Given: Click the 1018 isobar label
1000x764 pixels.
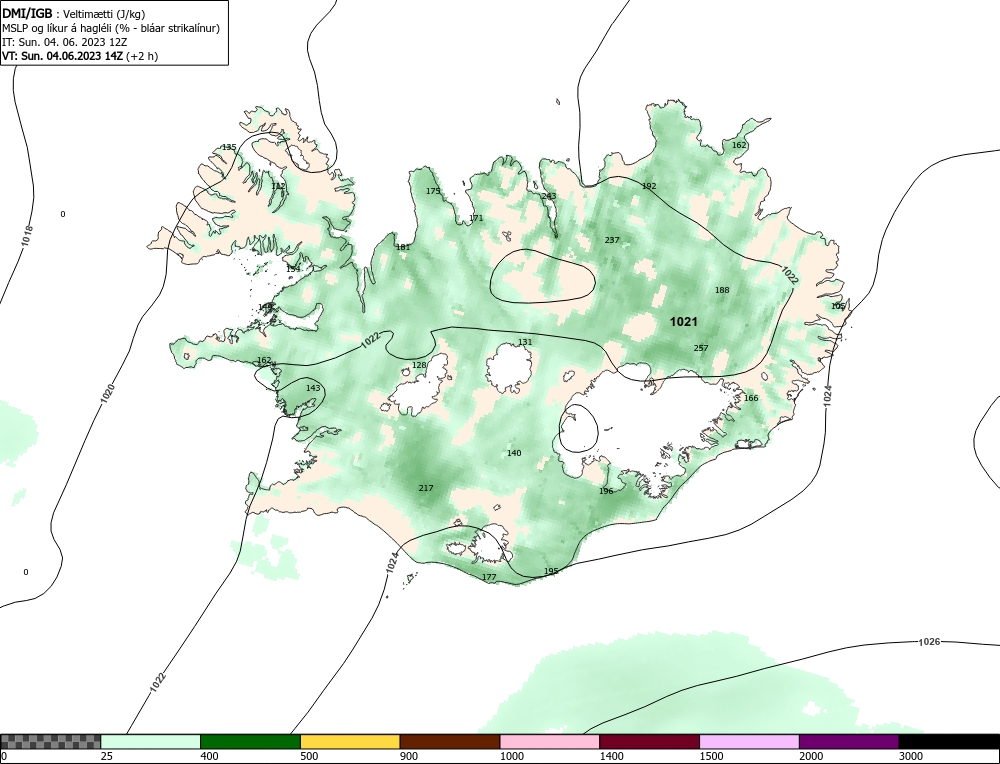Looking at the screenshot, I should [x=27, y=236].
